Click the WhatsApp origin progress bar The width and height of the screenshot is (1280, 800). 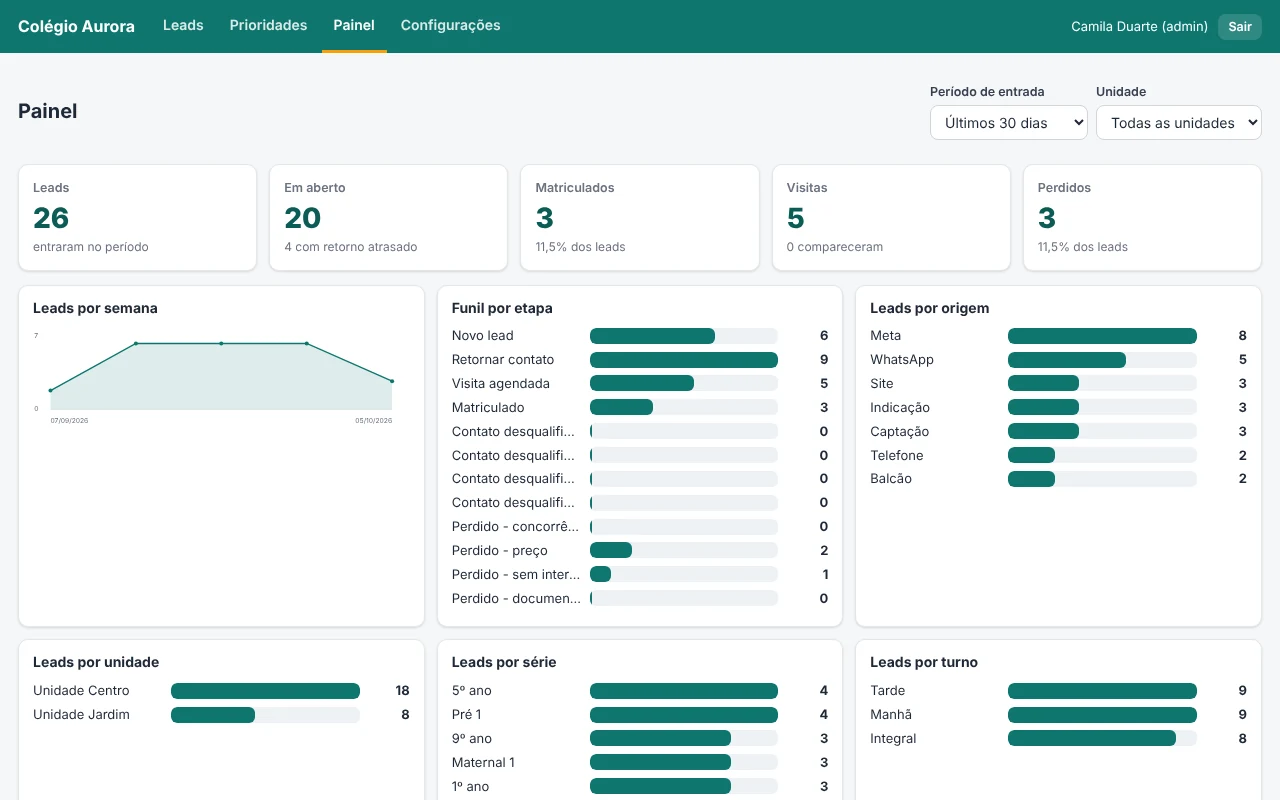[x=1102, y=360]
